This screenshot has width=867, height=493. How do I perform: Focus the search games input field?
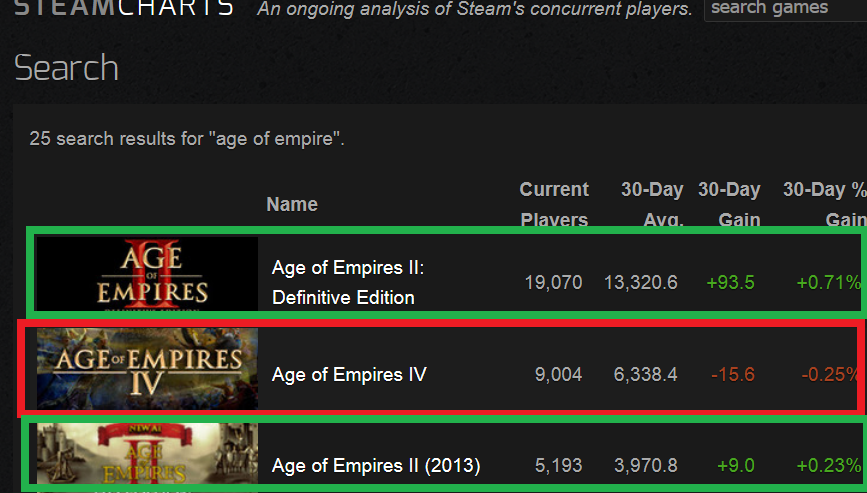(x=785, y=8)
